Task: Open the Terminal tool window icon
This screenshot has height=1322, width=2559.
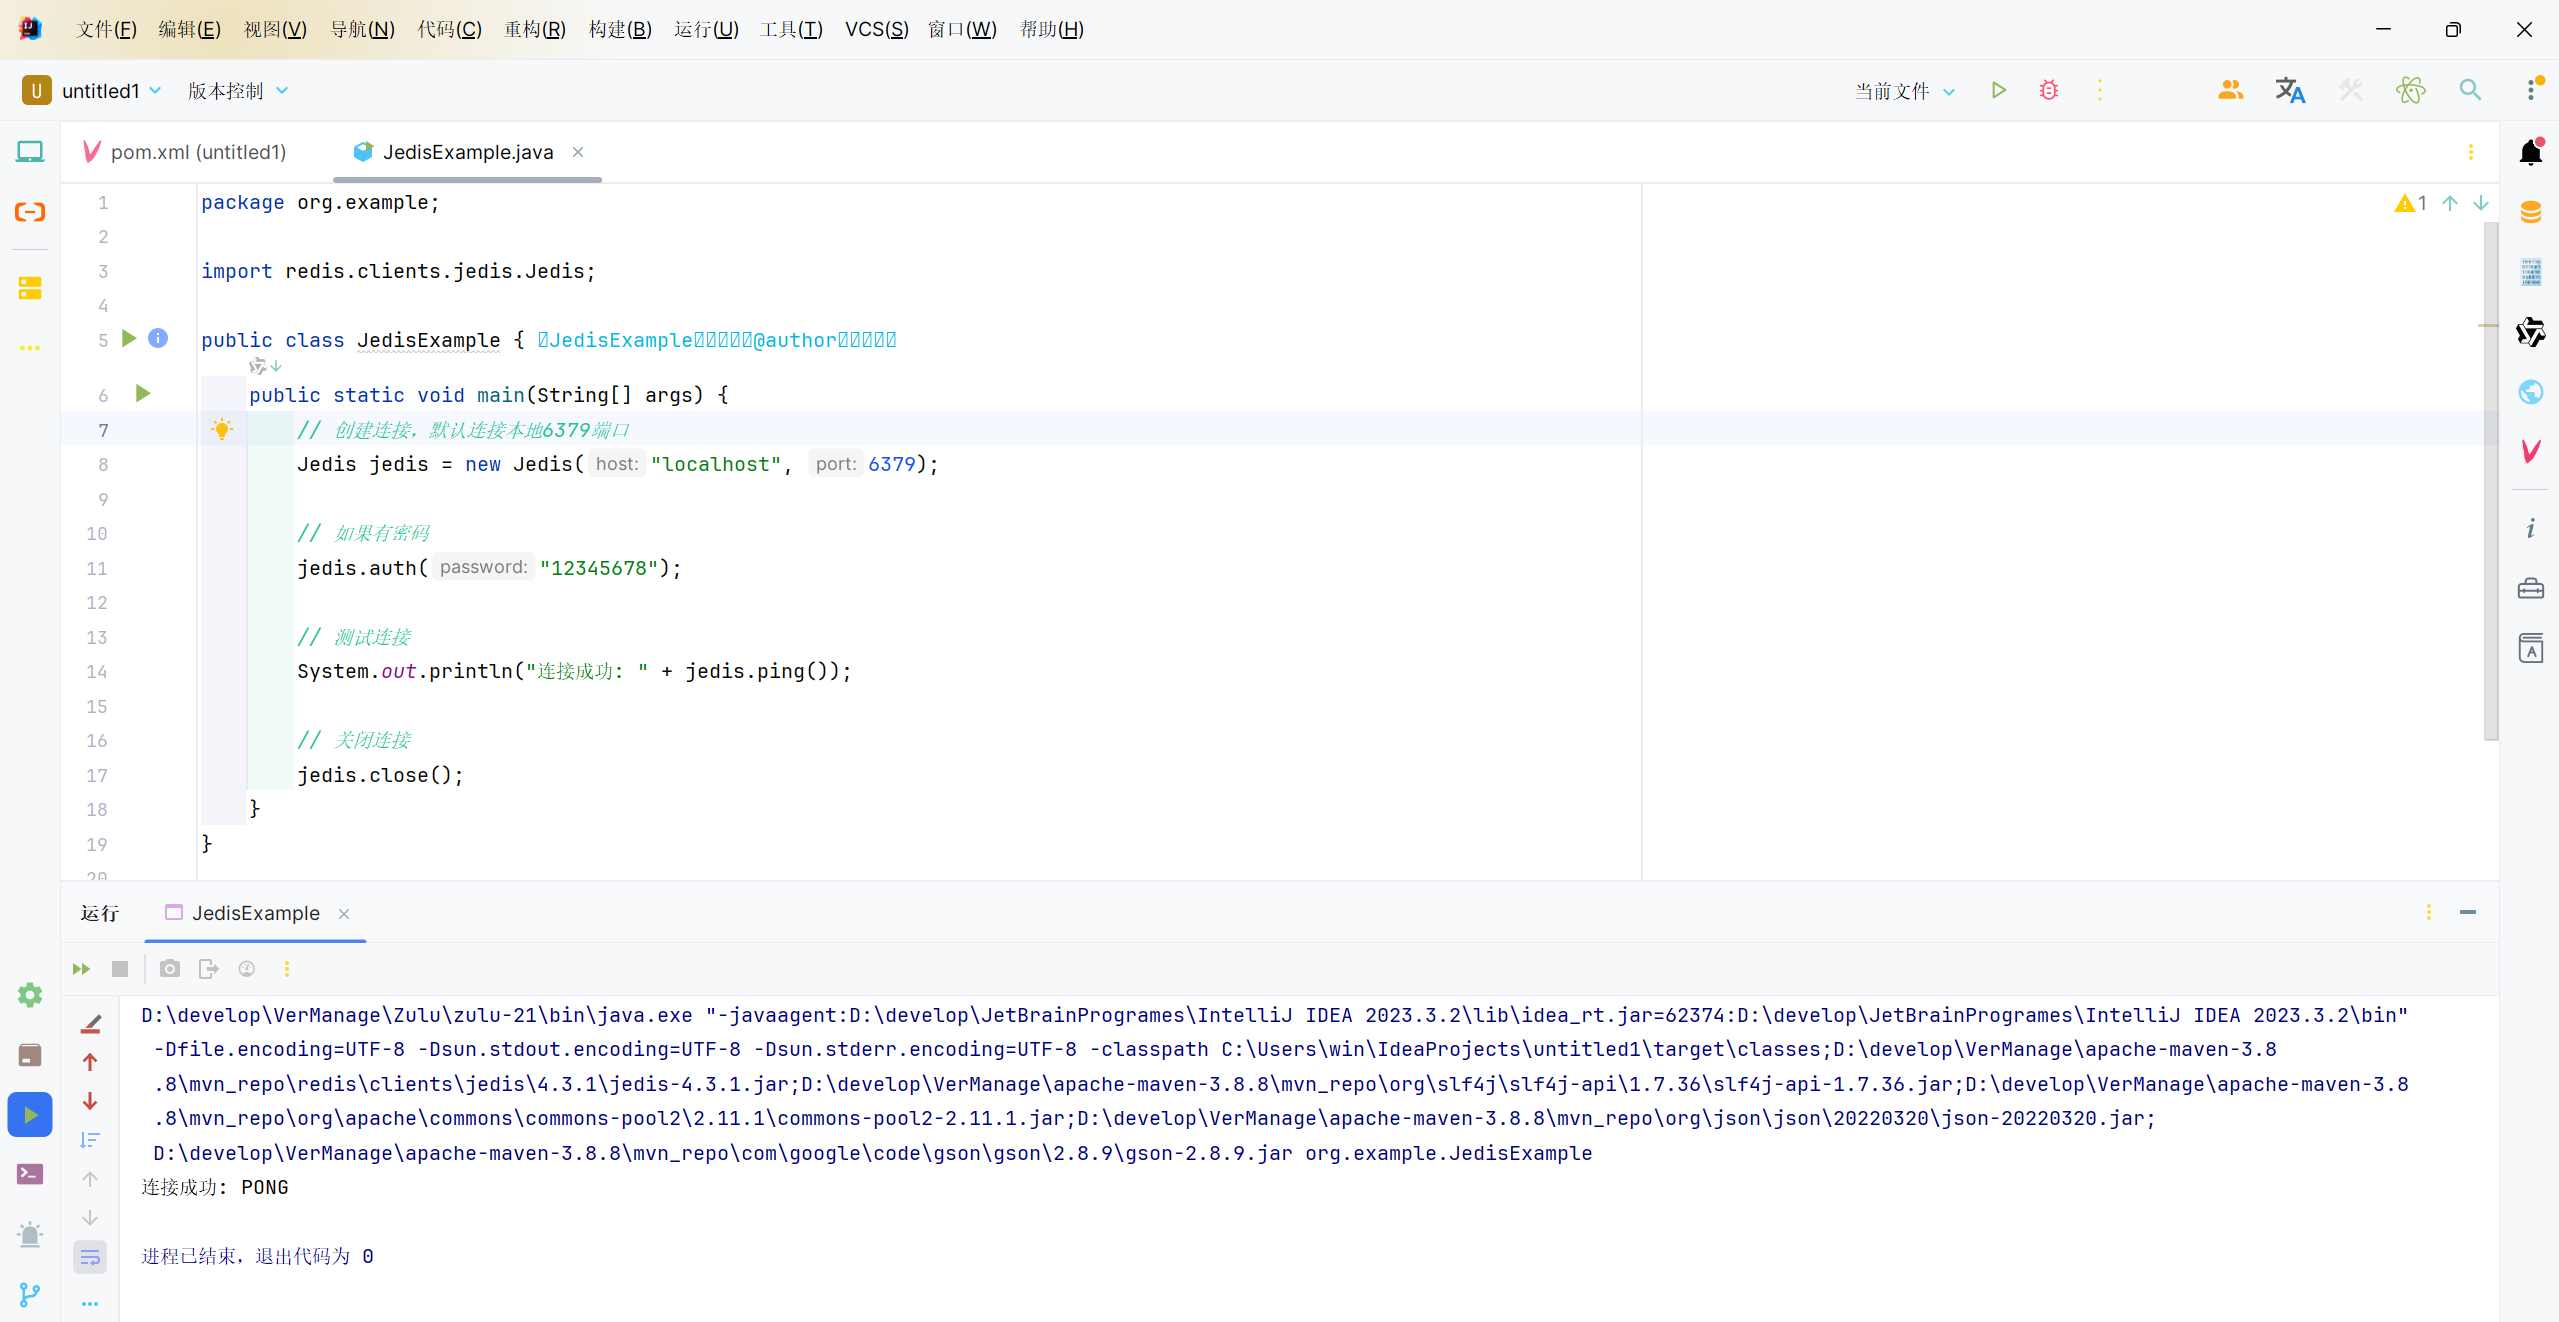Action: (30, 1174)
